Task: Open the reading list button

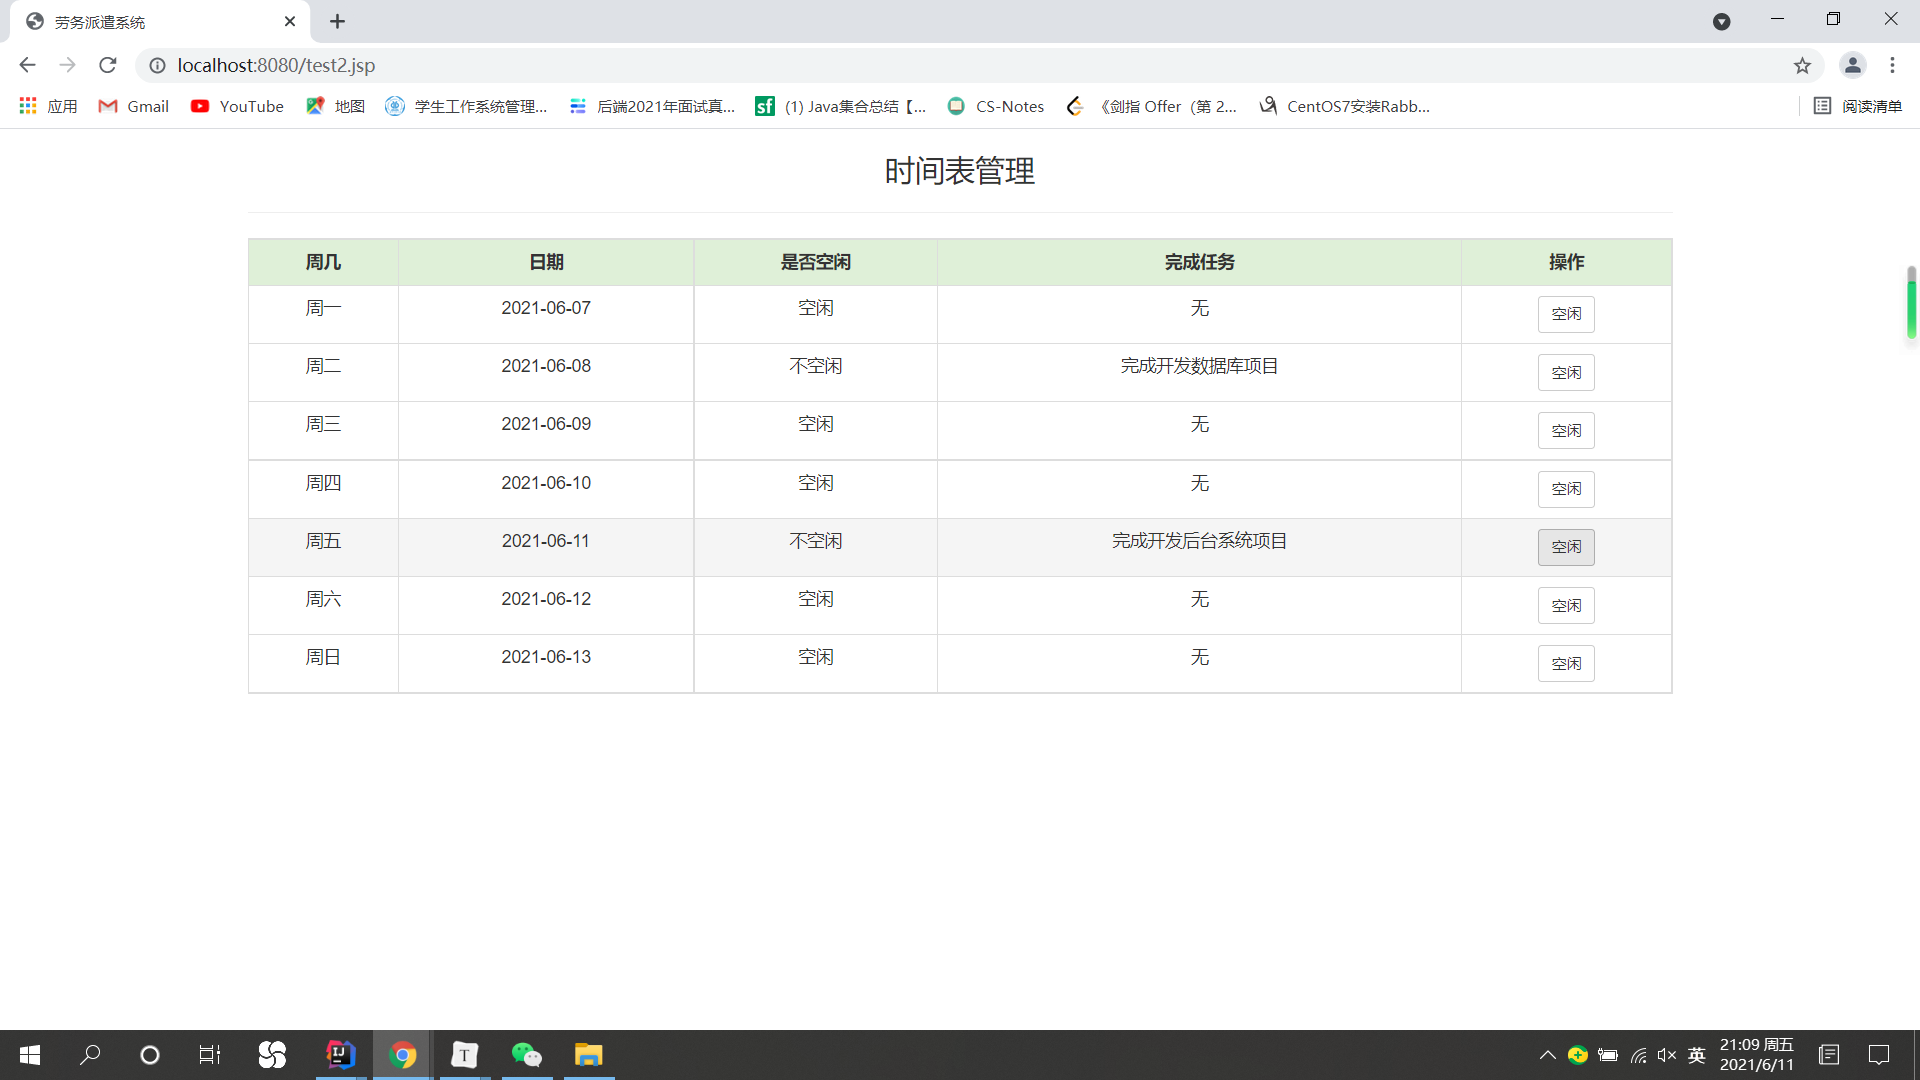Action: pyautogui.click(x=1858, y=106)
